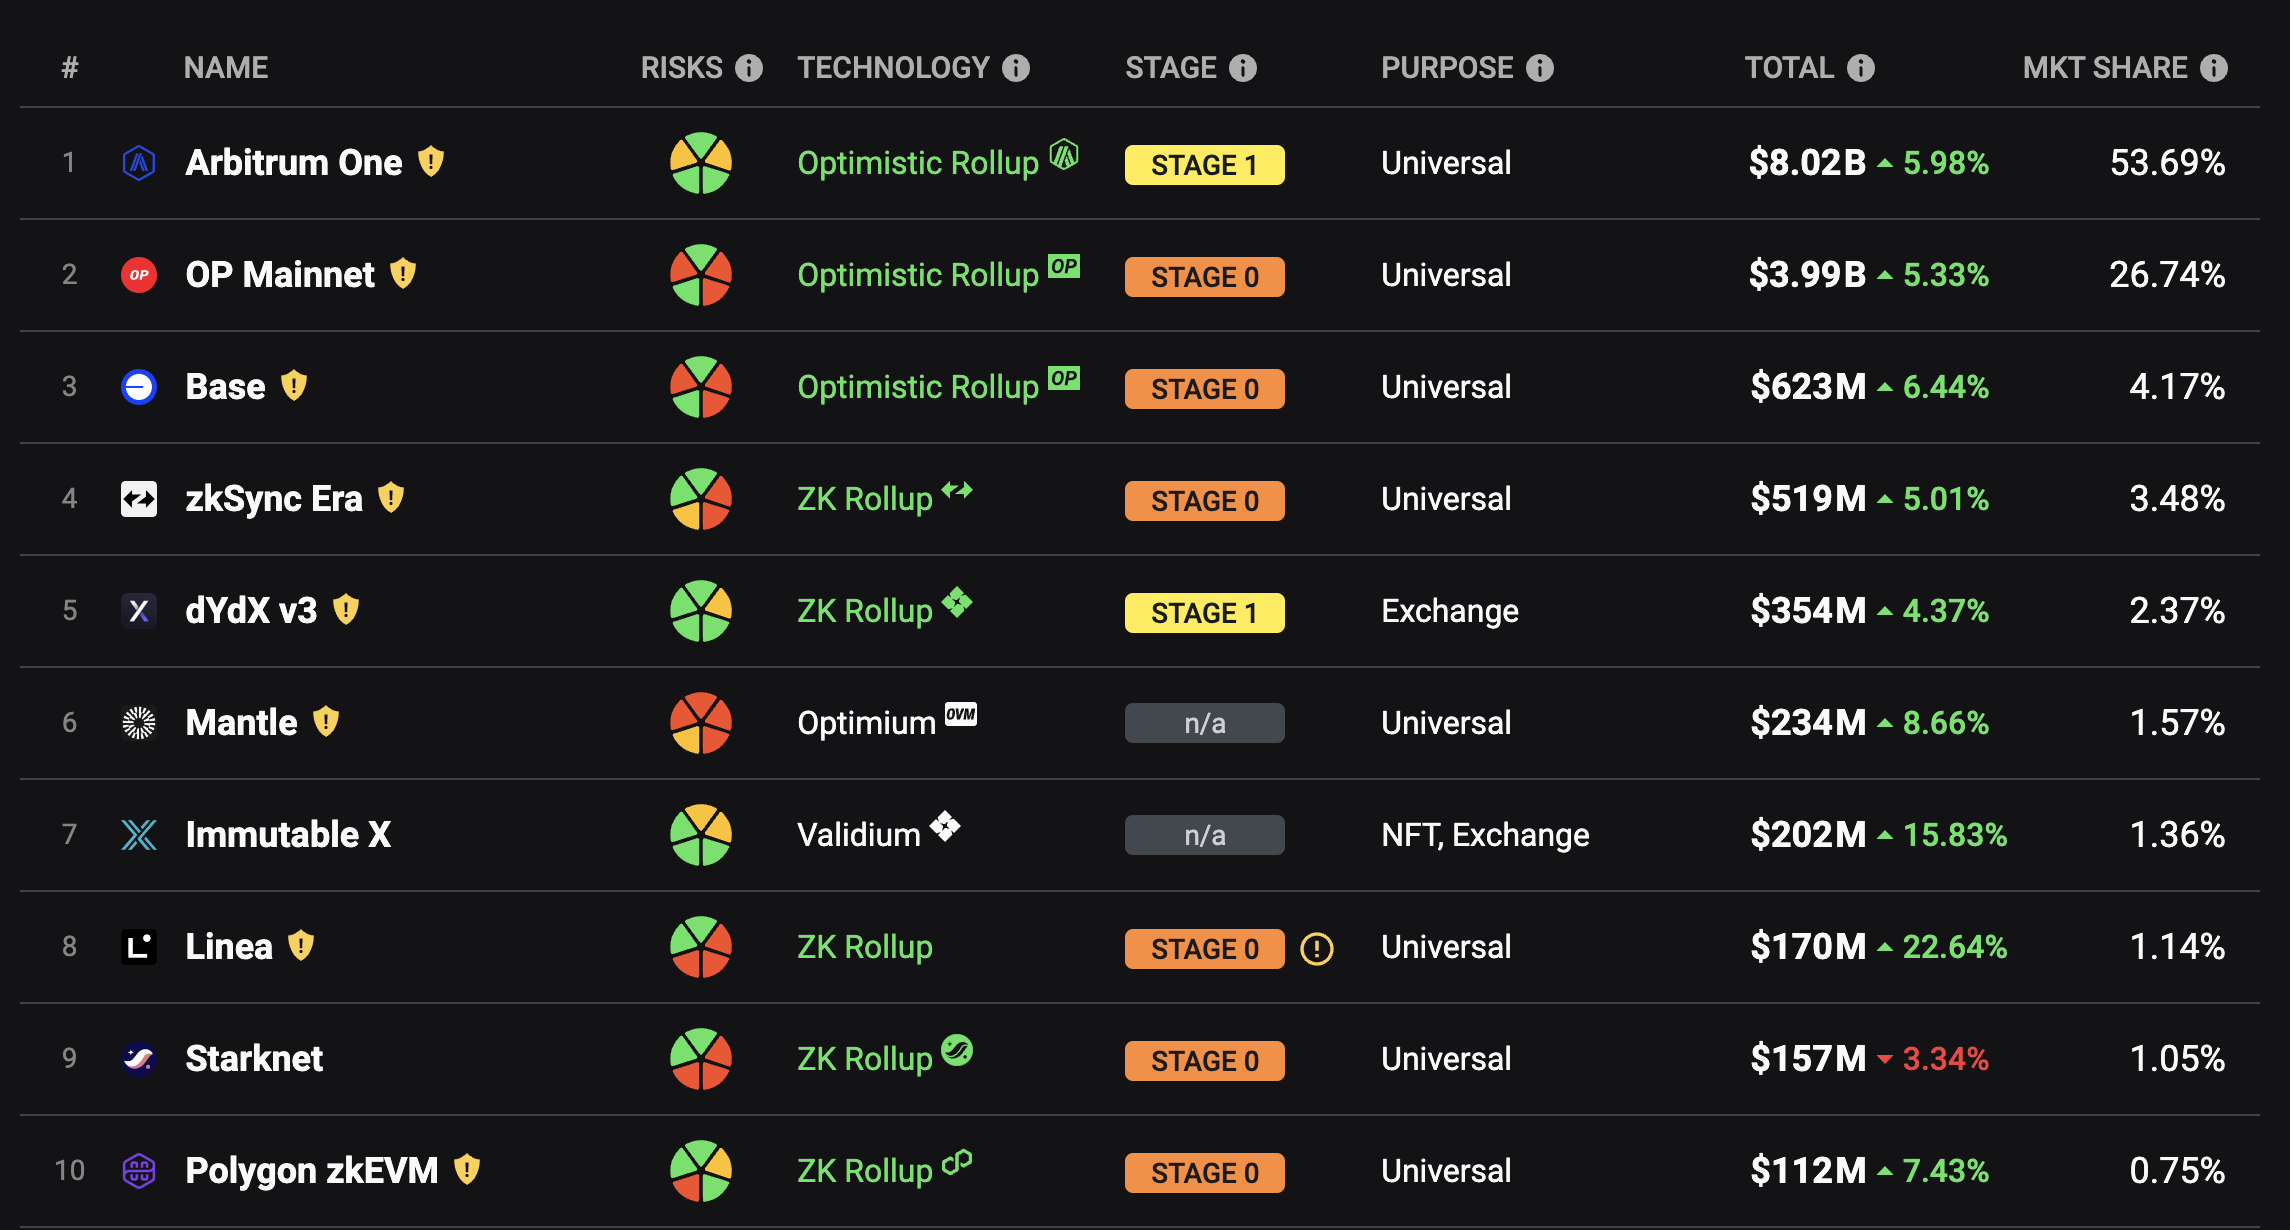Click the OVM badge next to Mantle's Optimium
2290x1230 pixels.
point(961,714)
